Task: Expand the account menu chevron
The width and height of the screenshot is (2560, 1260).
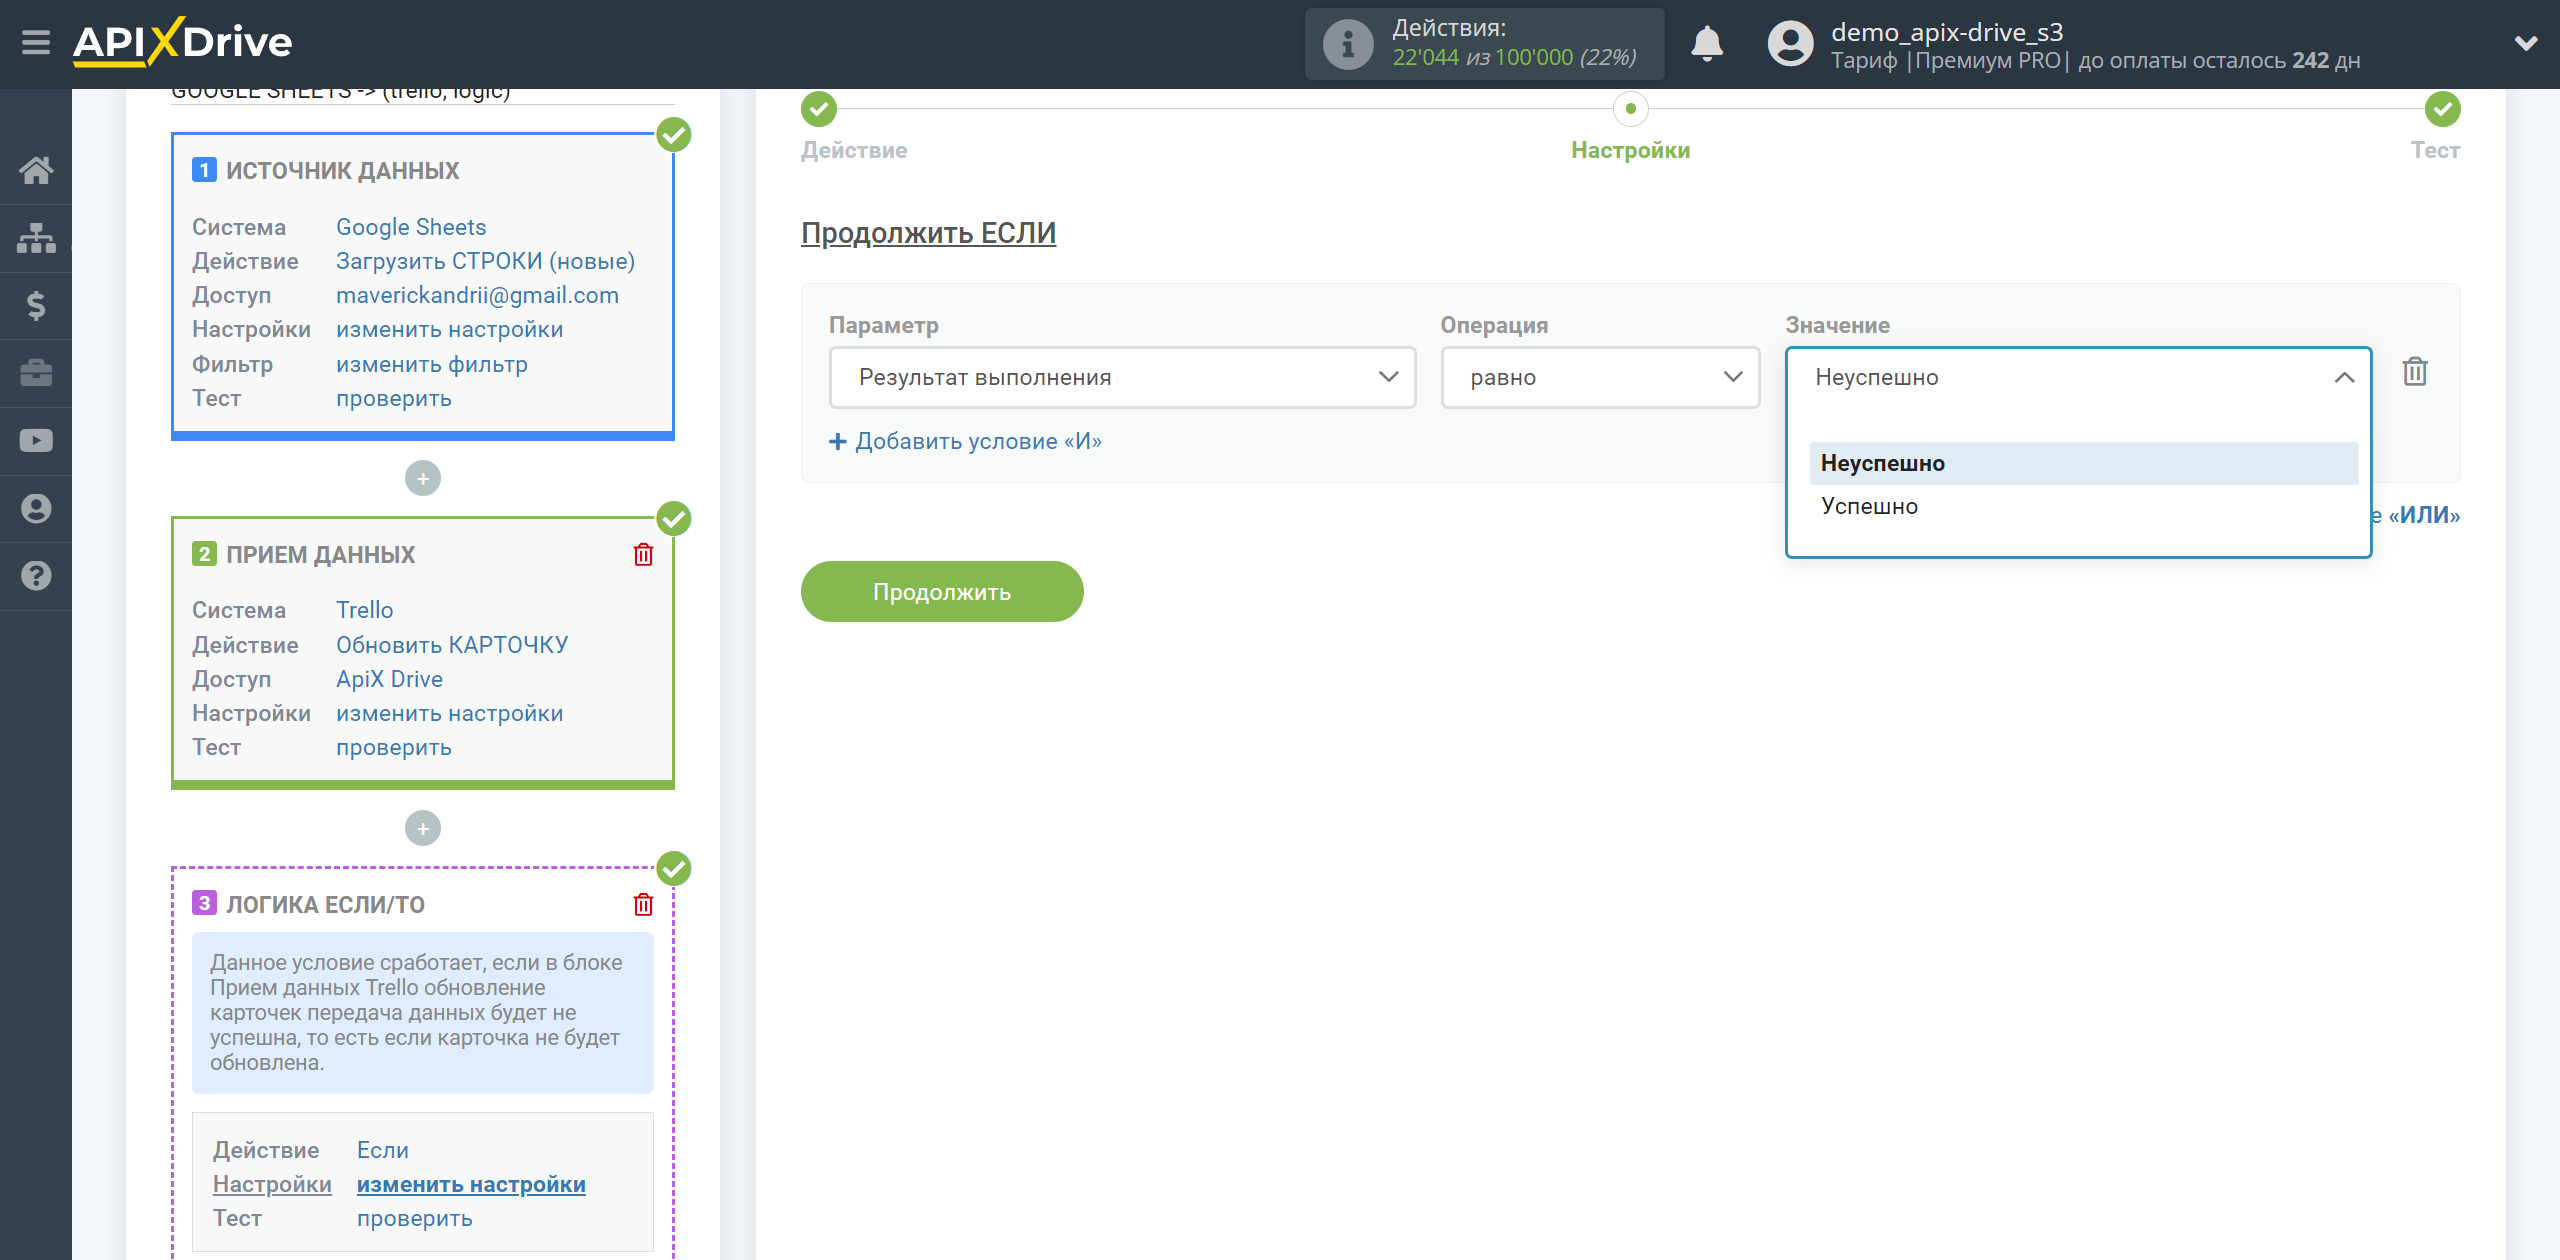Action: [x=2526, y=43]
